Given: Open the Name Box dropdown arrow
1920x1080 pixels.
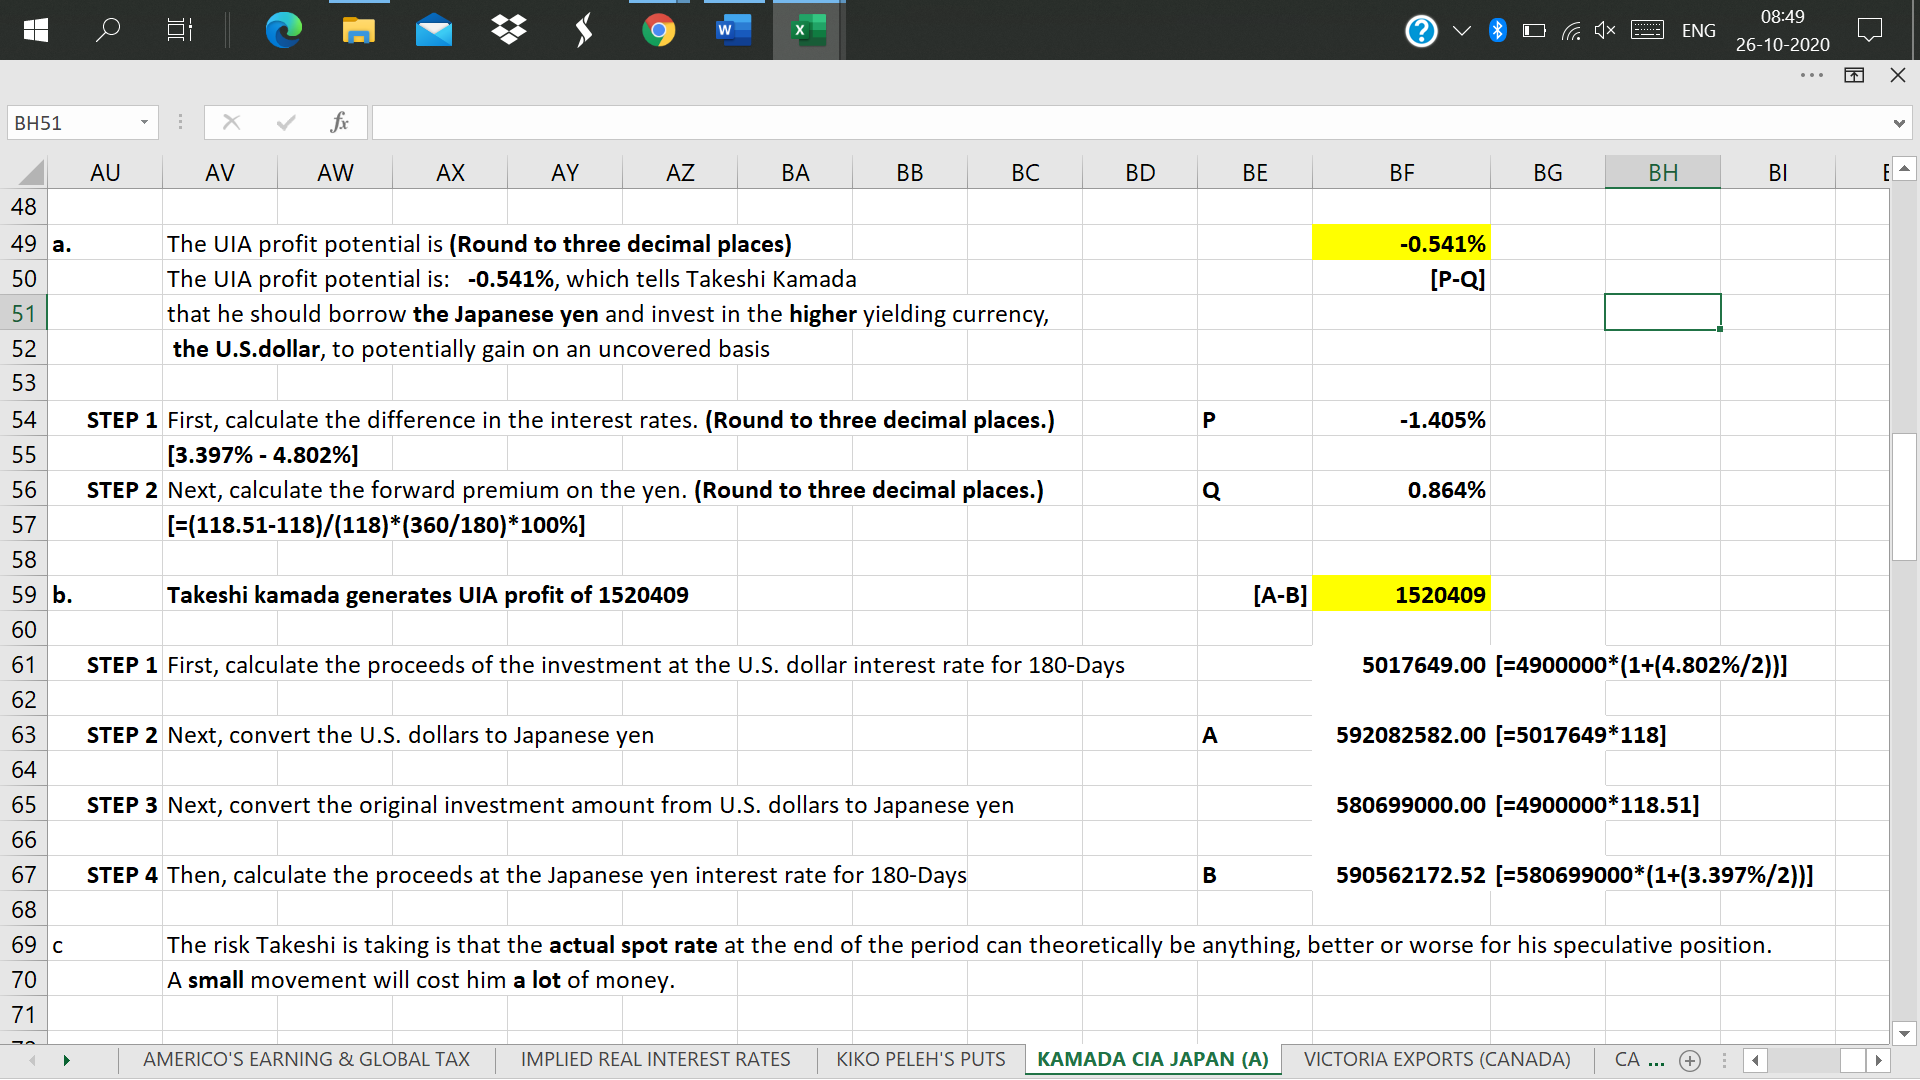Looking at the screenshot, I should 144,123.
